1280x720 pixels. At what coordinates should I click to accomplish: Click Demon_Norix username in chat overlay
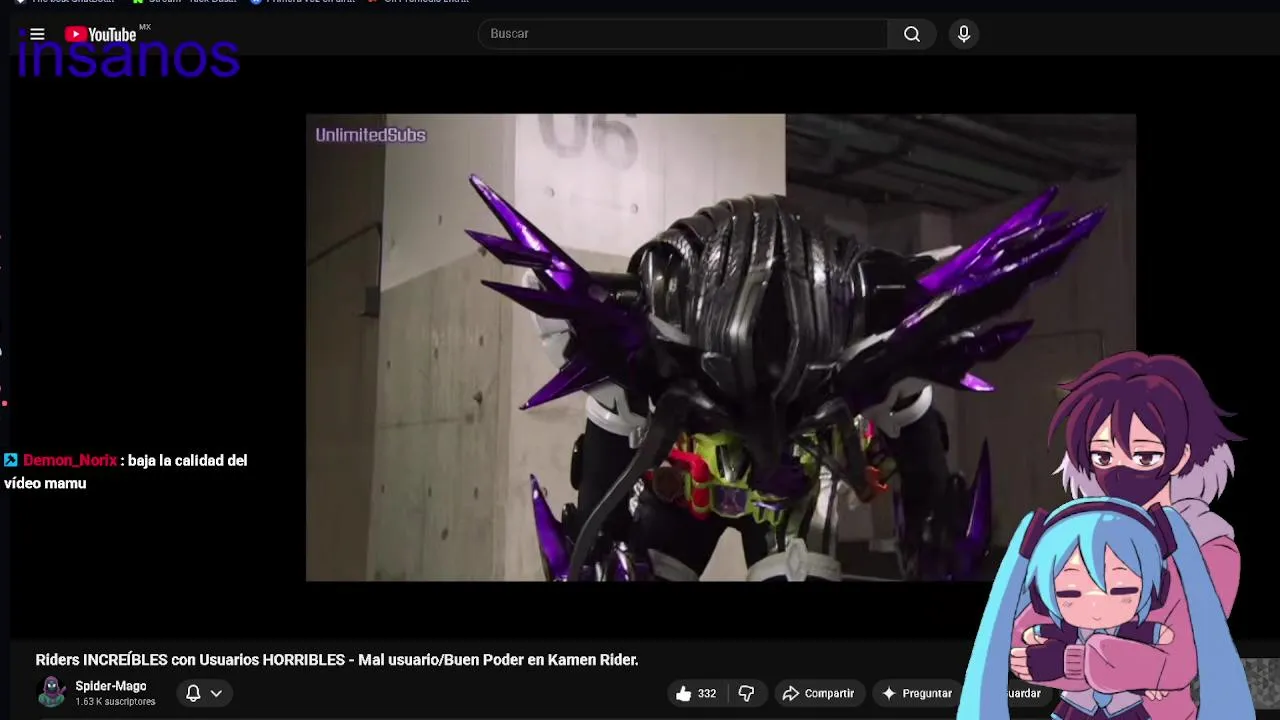pyautogui.click(x=70, y=460)
